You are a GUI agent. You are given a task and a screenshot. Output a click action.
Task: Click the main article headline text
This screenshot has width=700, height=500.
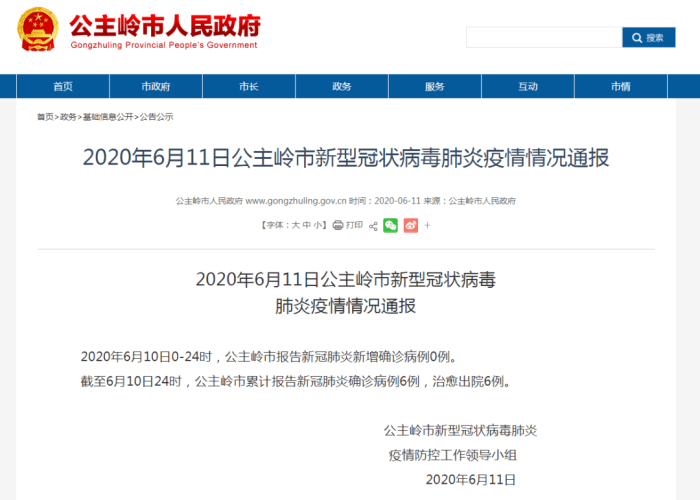click(x=346, y=158)
